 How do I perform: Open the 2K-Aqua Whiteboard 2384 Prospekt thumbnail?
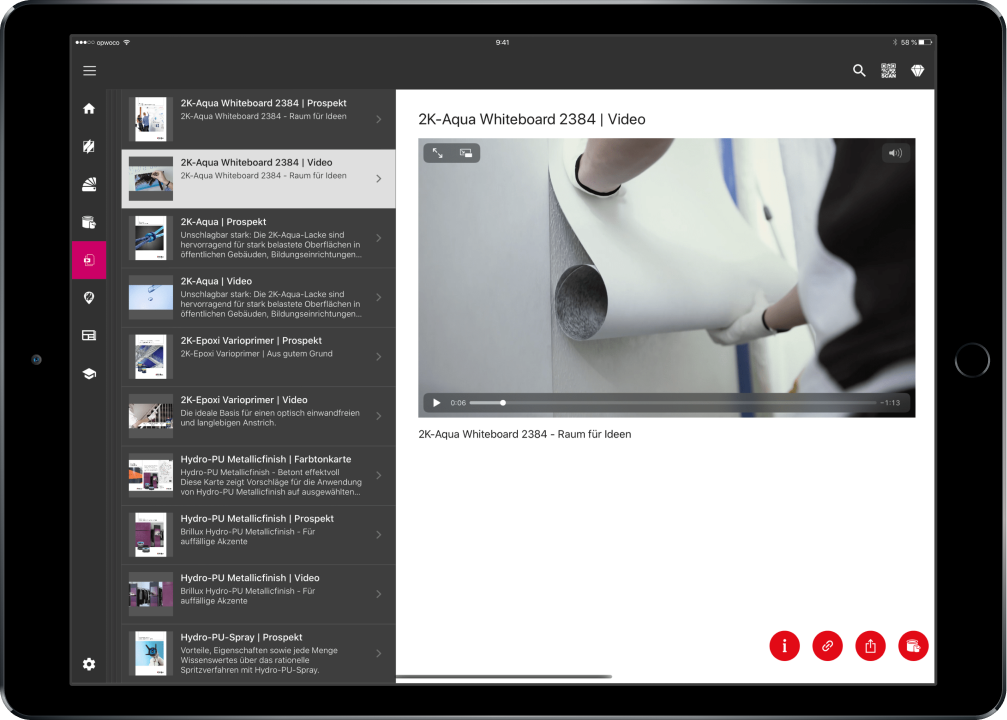click(x=151, y=119)
